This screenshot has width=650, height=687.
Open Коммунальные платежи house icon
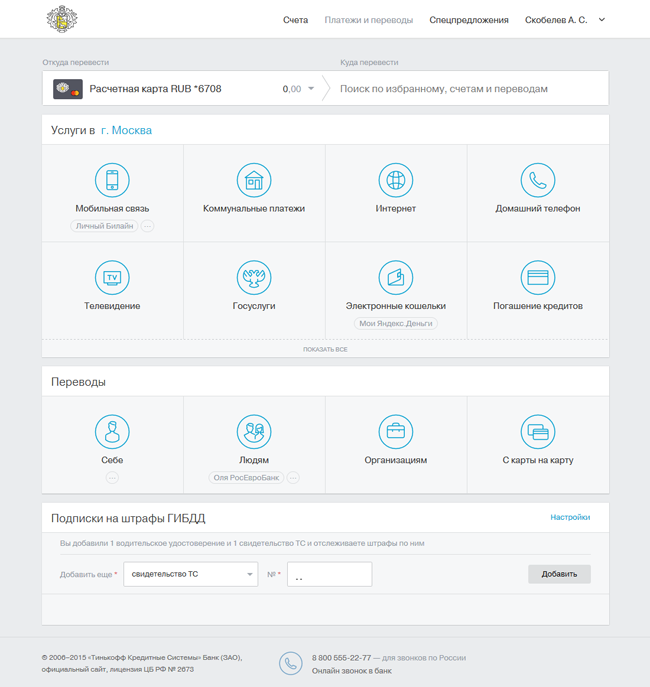254,180
